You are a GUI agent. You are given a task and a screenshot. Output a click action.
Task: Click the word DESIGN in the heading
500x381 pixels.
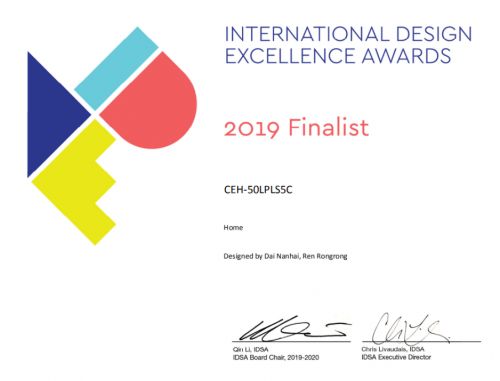pos(434,34)
